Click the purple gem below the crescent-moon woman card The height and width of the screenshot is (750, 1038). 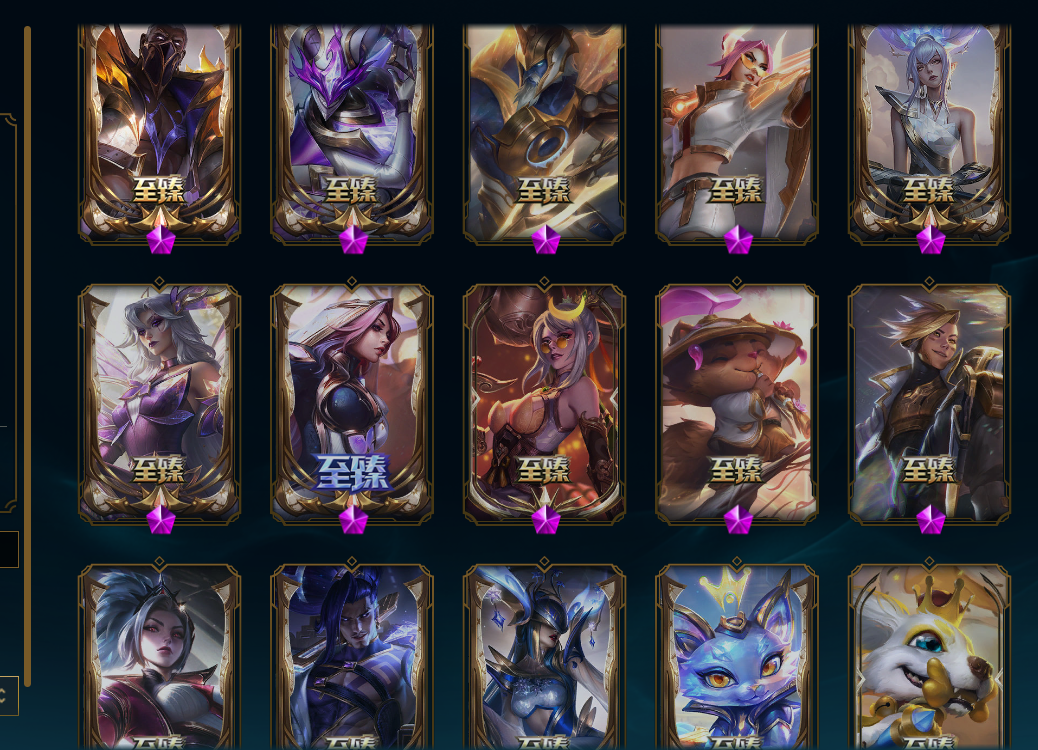[x=545, y=520]
